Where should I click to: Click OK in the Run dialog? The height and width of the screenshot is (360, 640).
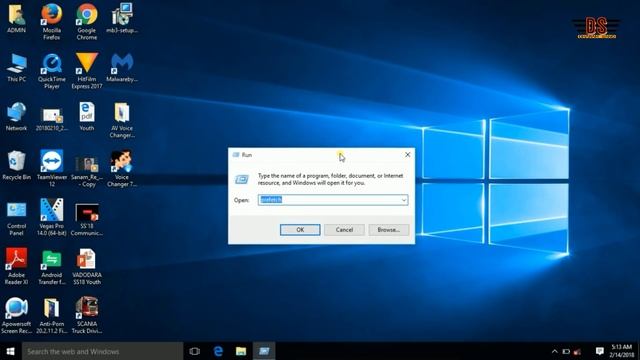300,230
